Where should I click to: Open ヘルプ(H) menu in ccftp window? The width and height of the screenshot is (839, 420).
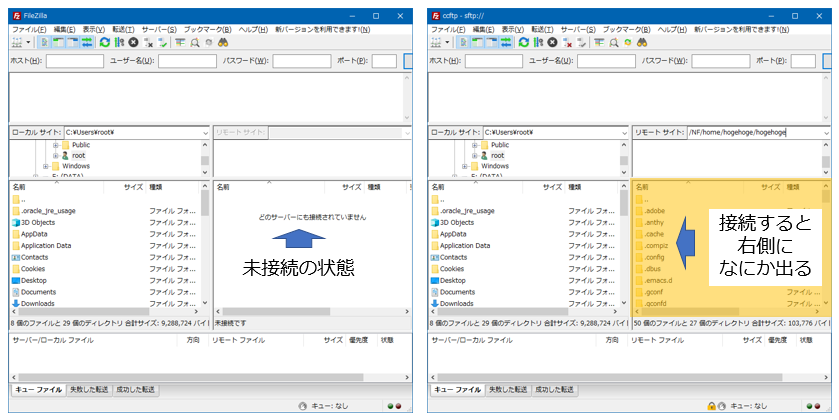(x=672, y=29)
